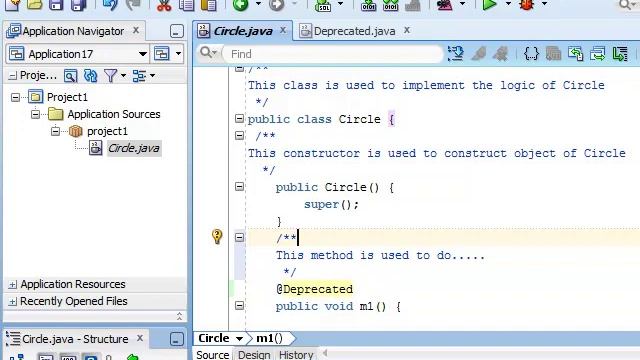This screenshot has height=360, width=640.
Task: Click the Application Navigator panel icon
Action: point(14,31)
